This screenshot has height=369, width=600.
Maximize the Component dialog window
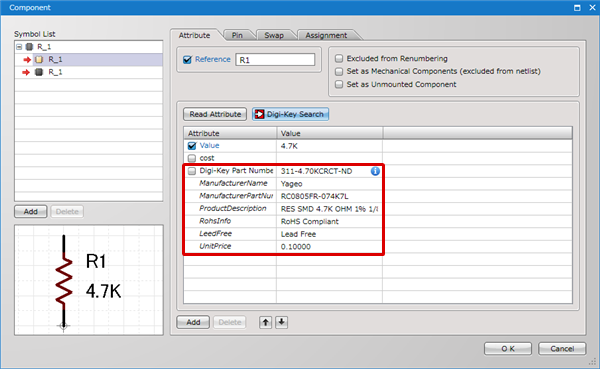coord(577,8)
